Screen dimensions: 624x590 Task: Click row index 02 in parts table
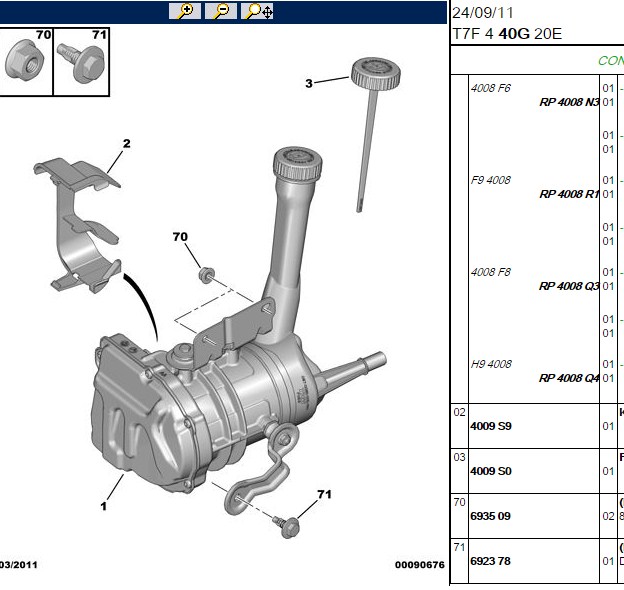click(x=459, y=412)
